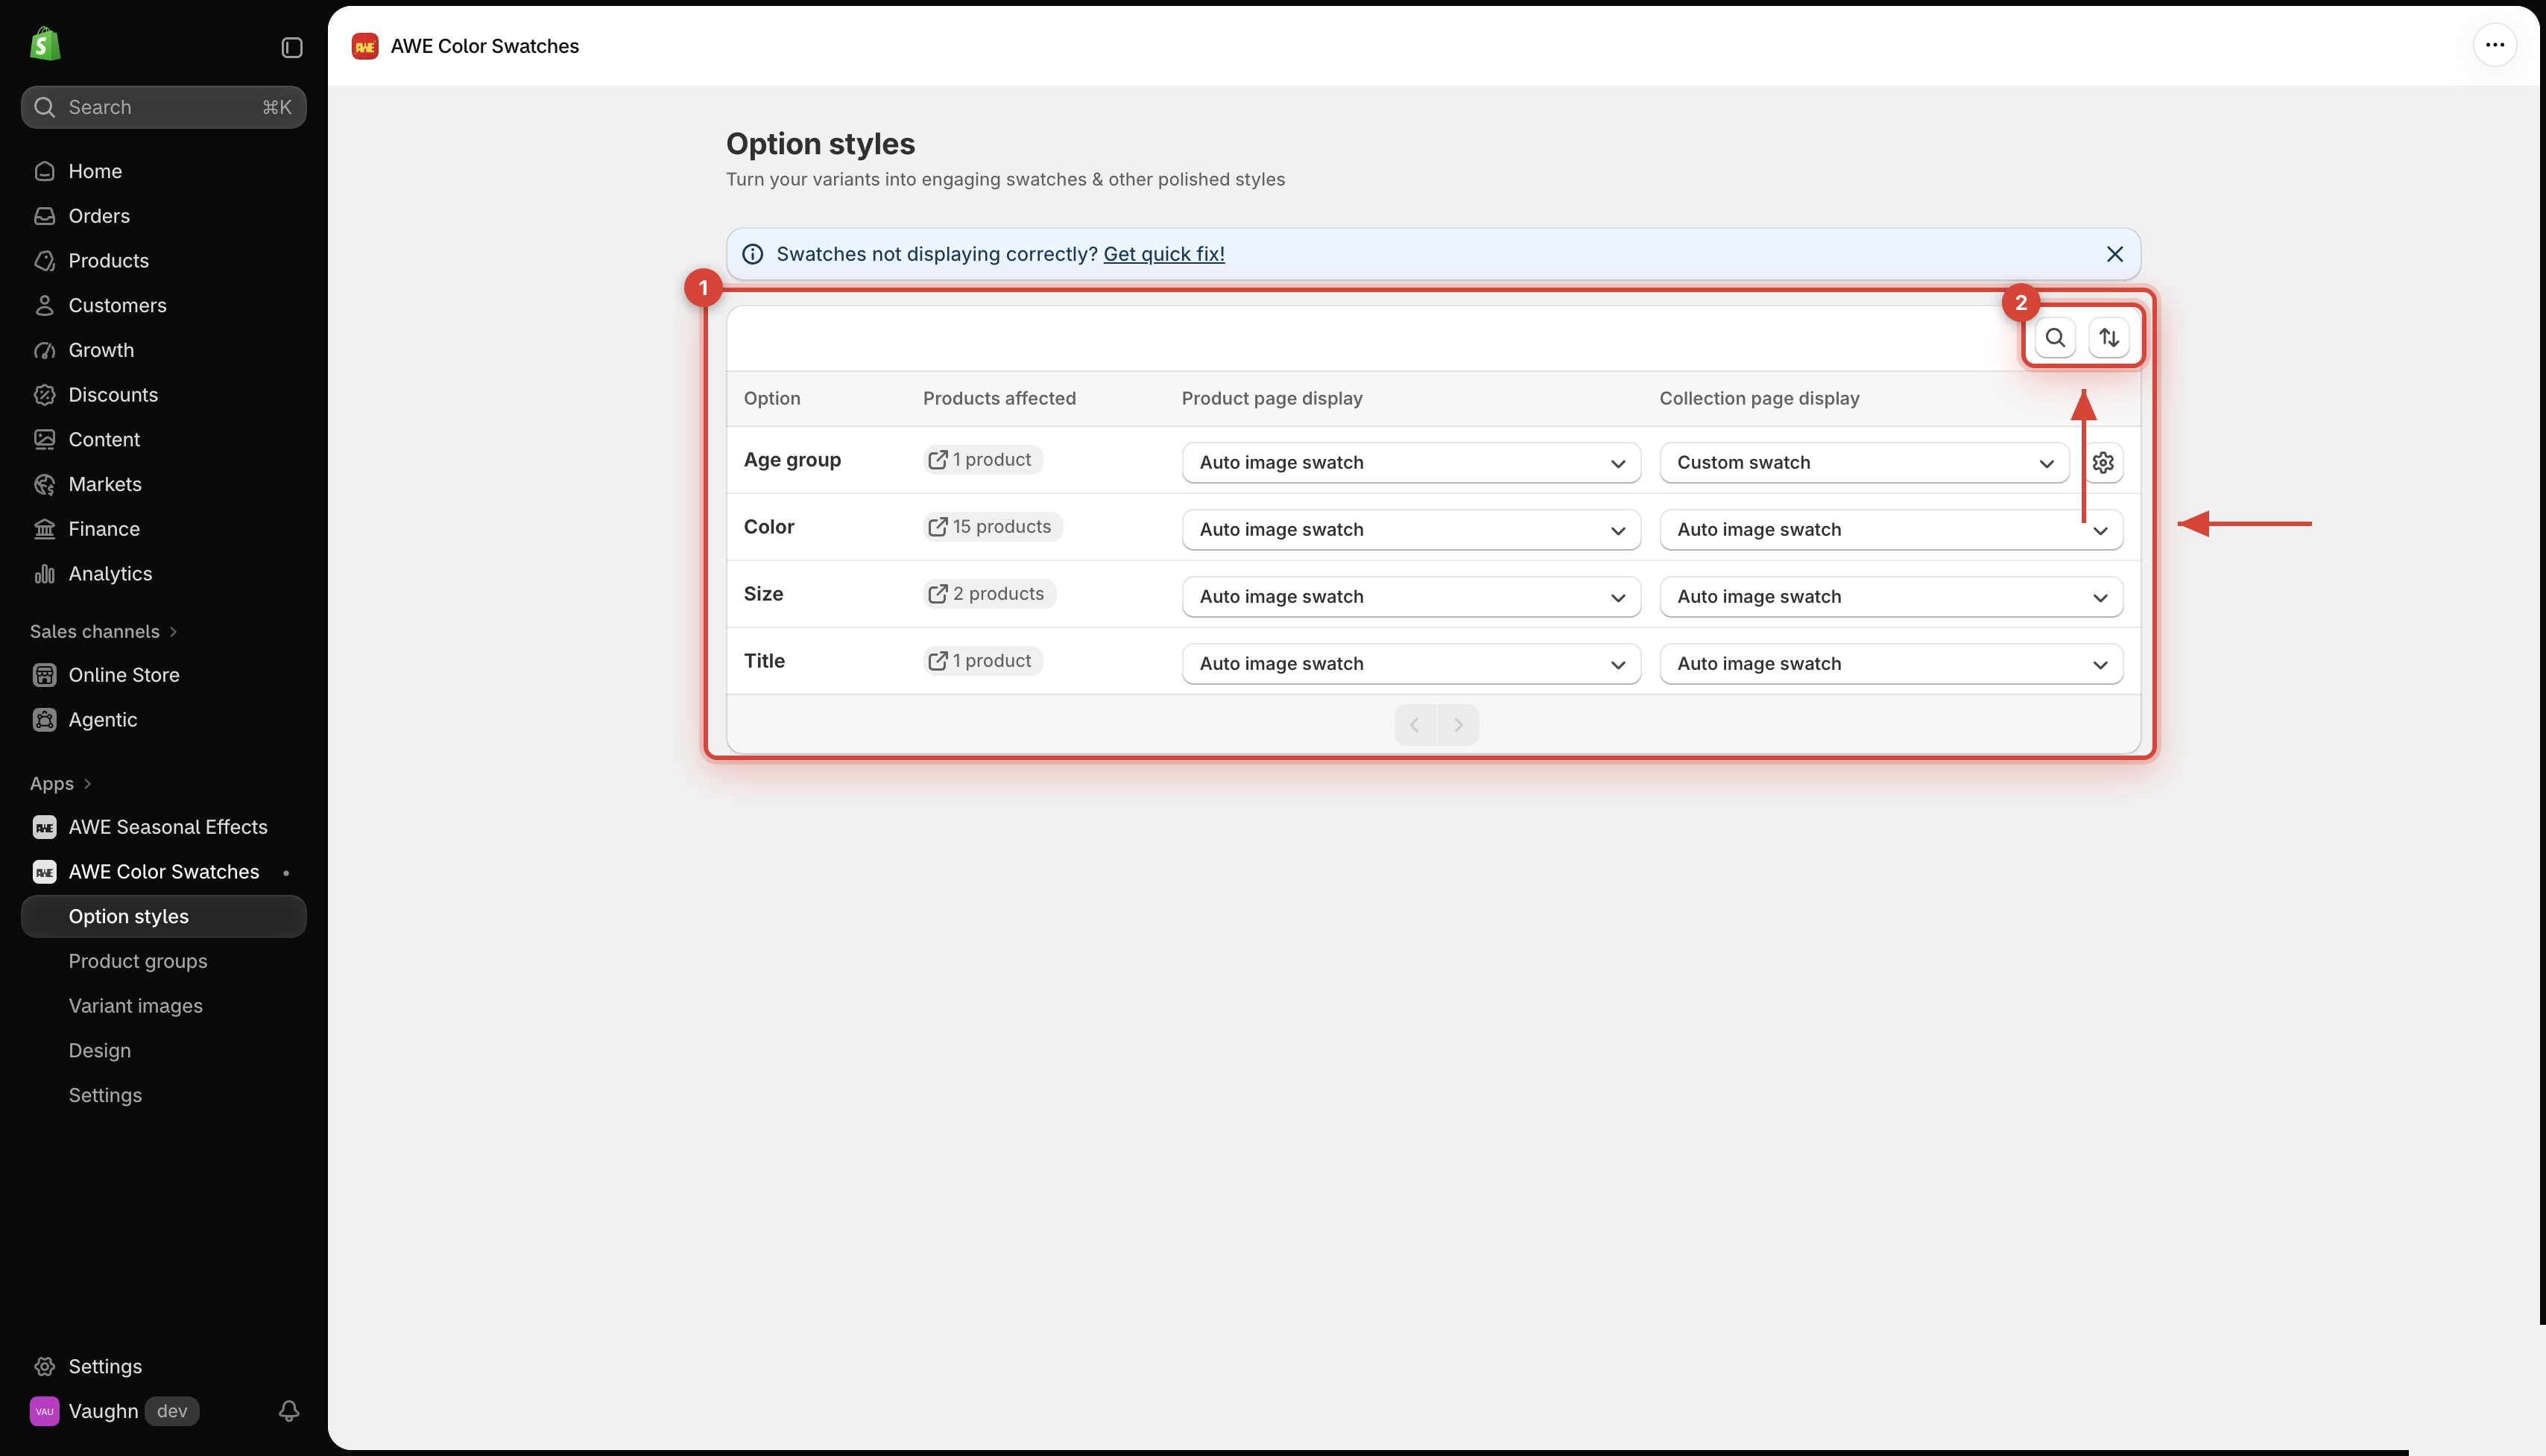The height and width of the screenshot is (1456, 2546).
Task: Go to next page of the options table
Action: coord(1458,725)
